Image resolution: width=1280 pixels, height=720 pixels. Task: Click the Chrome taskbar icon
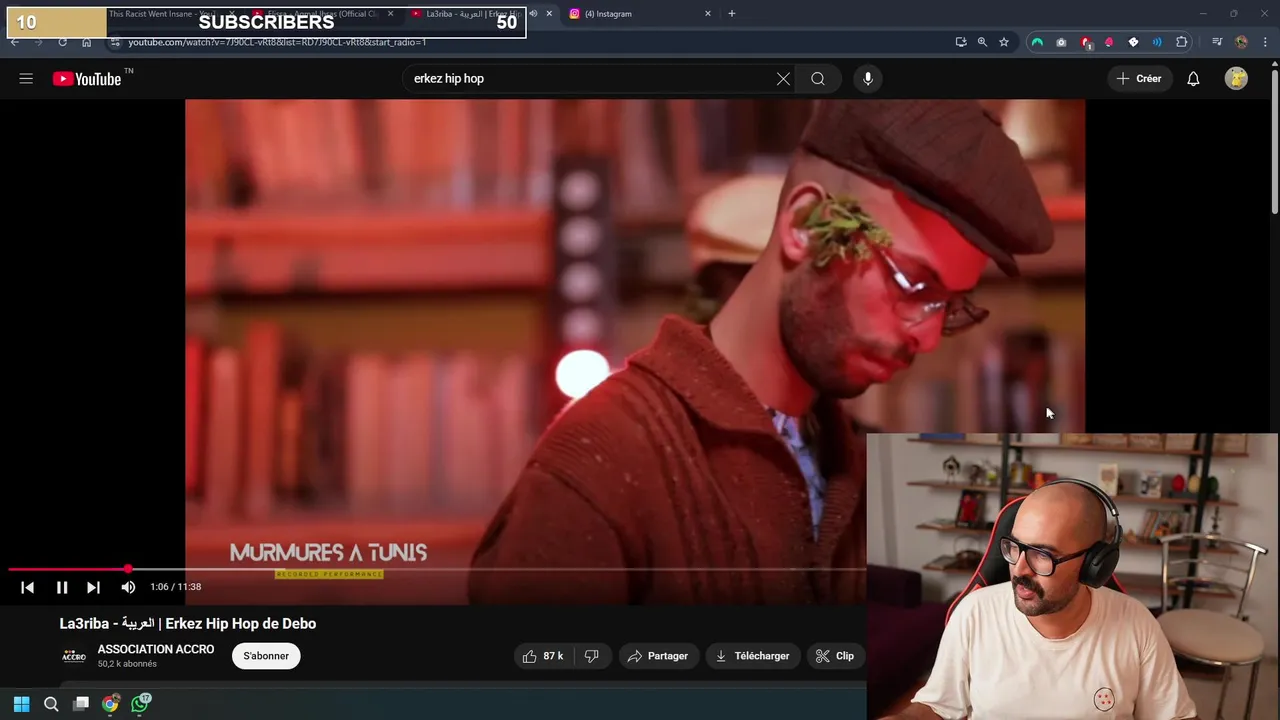coord(110,704)
